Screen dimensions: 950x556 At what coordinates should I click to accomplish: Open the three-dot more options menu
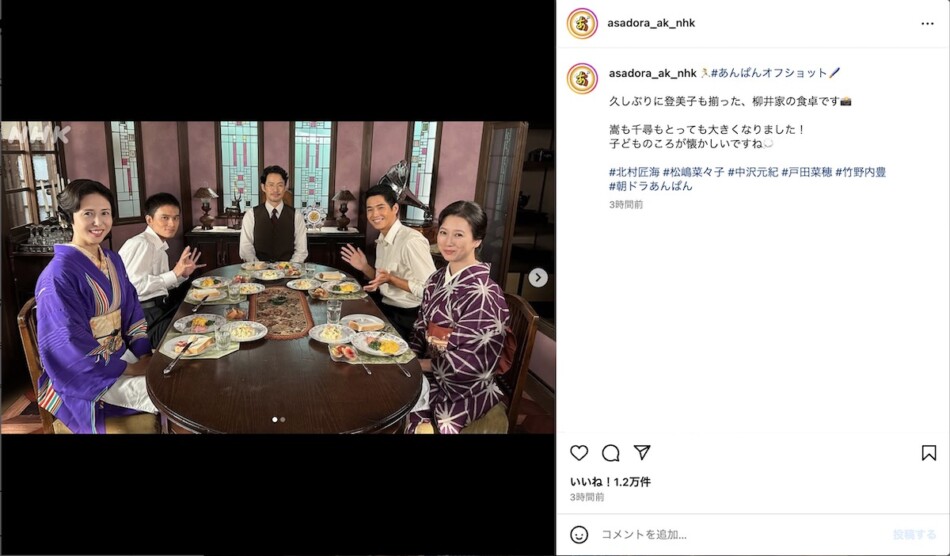tap(928, 24)
